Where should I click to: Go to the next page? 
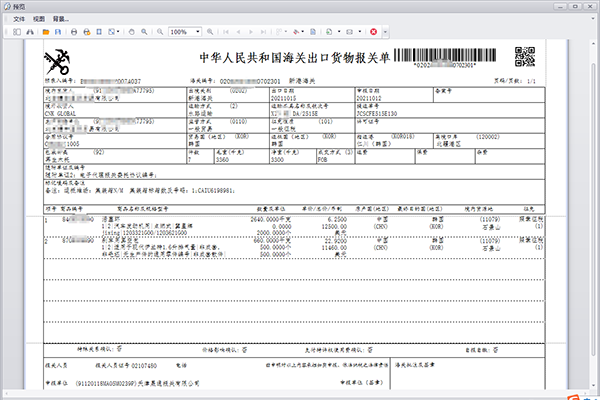[x=251, y=32]
